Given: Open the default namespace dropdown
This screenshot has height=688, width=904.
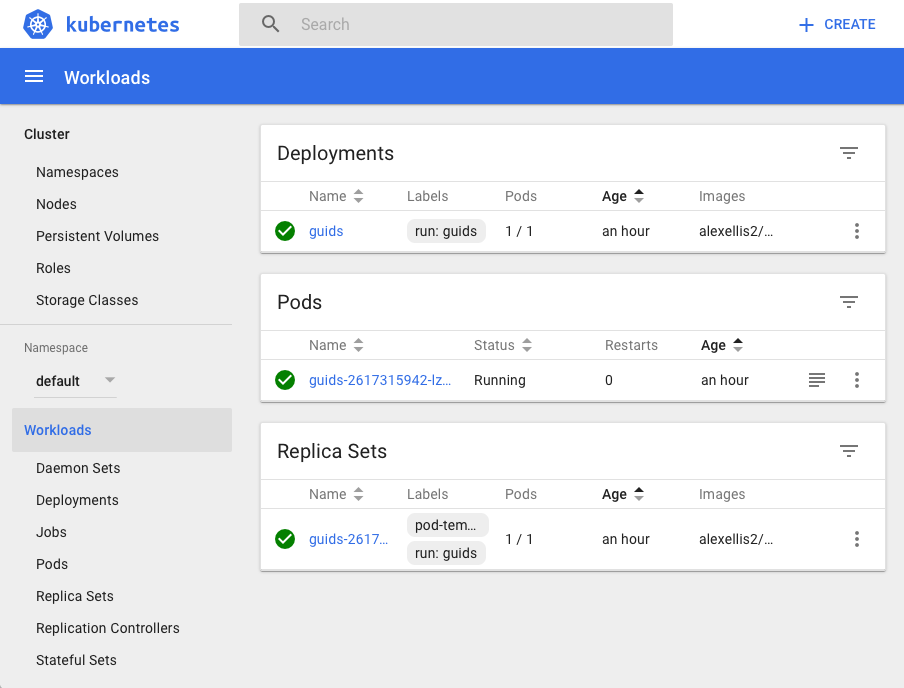Looking at the screenshot, I should pyautogui.click(x=75, y=380).
